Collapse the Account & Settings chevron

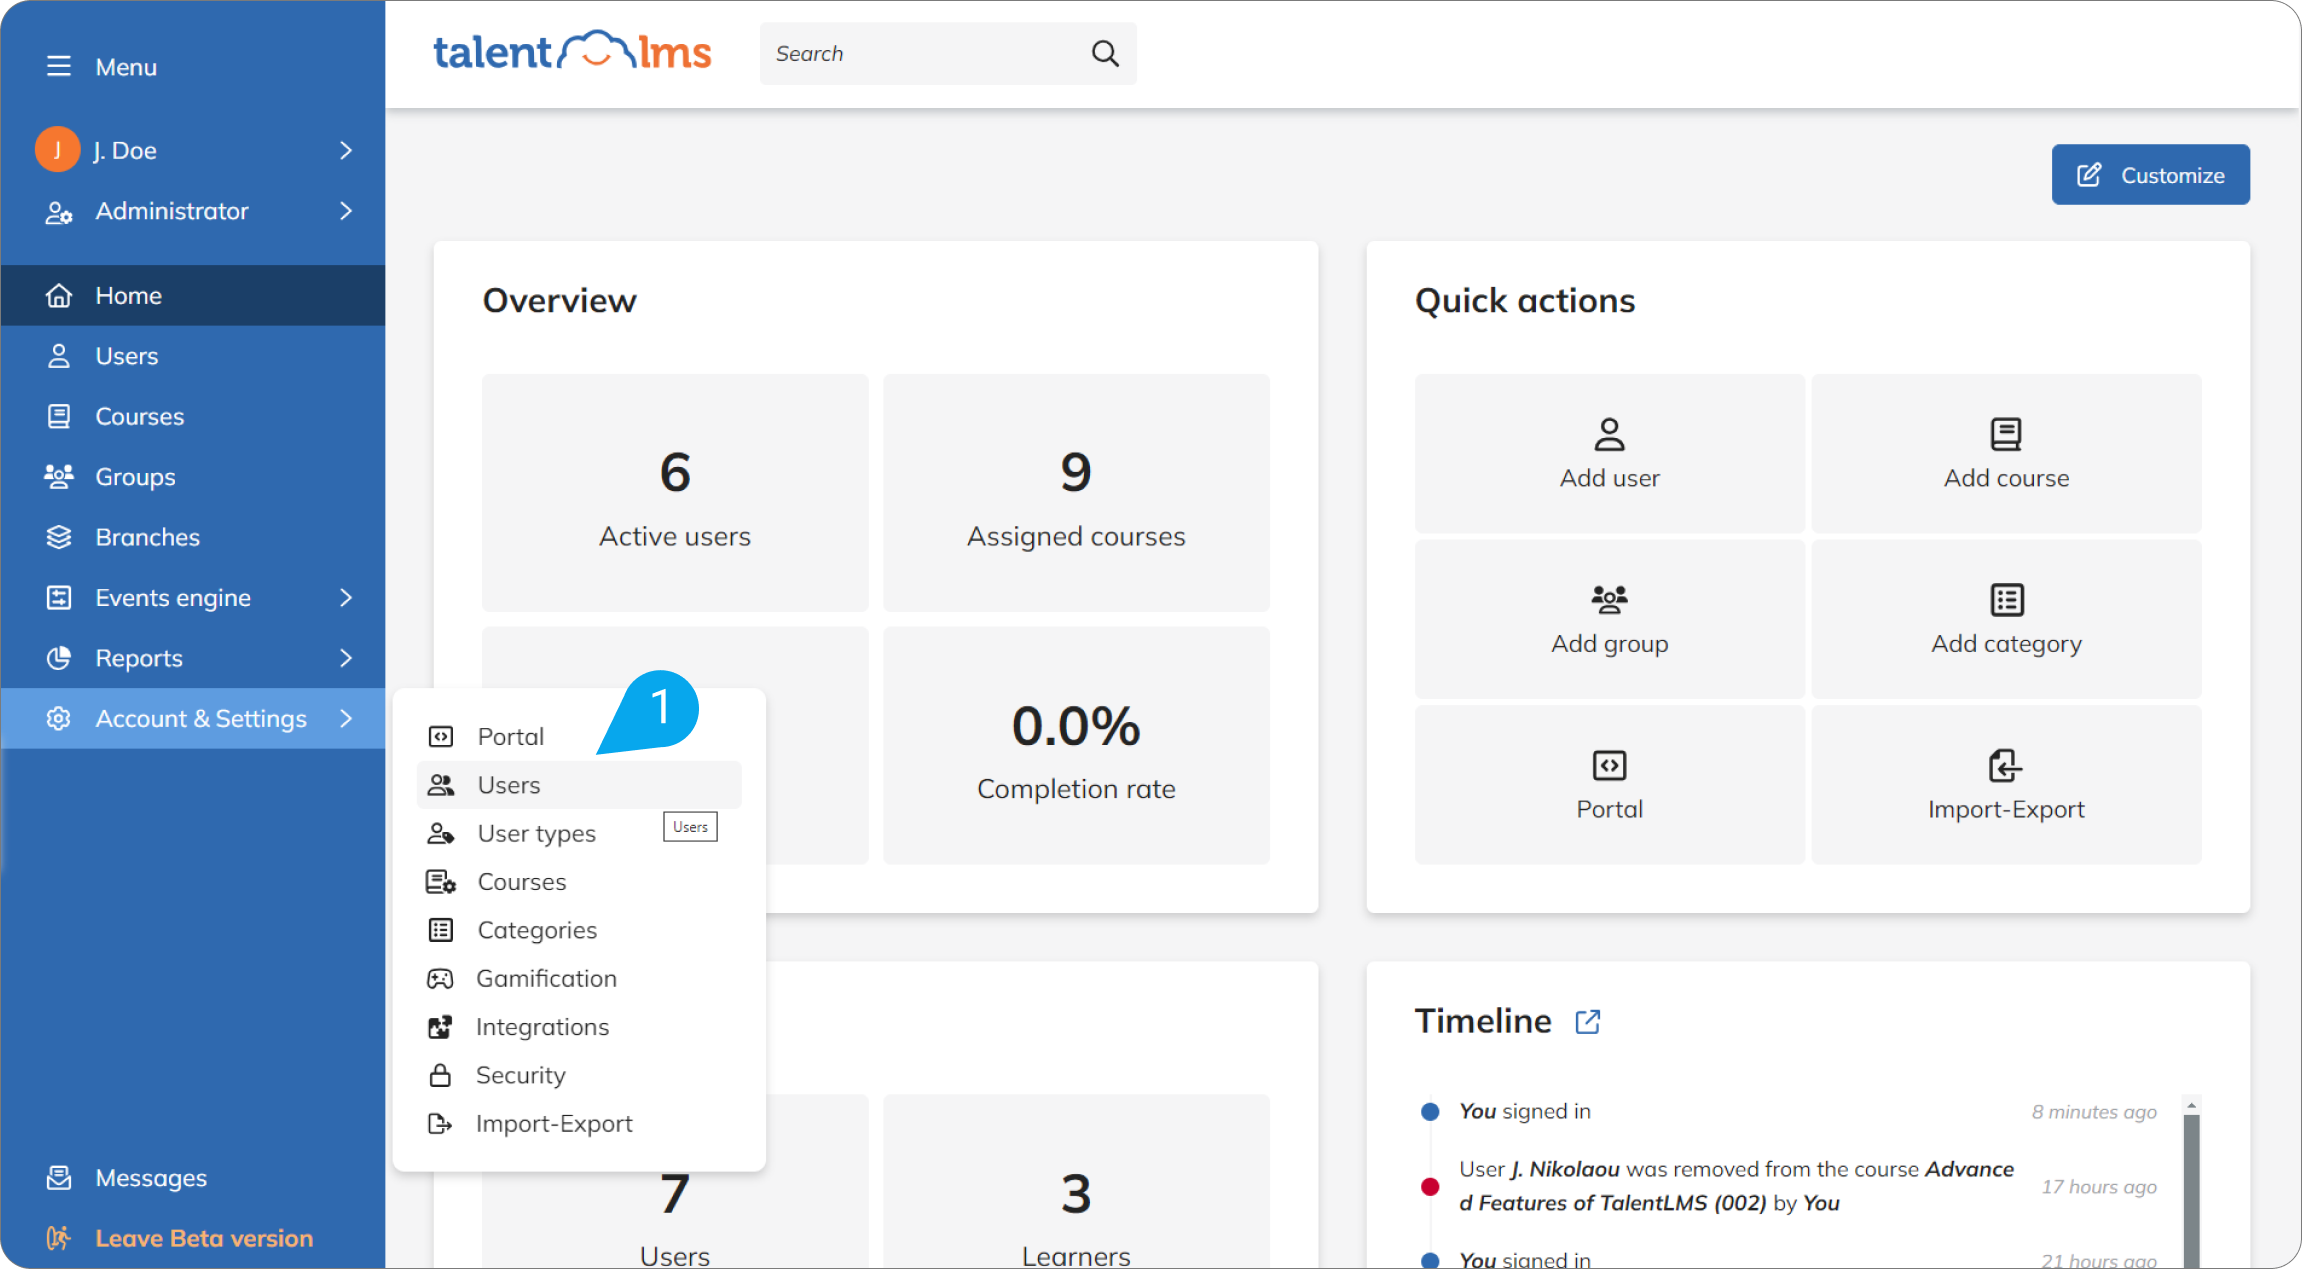346,719
